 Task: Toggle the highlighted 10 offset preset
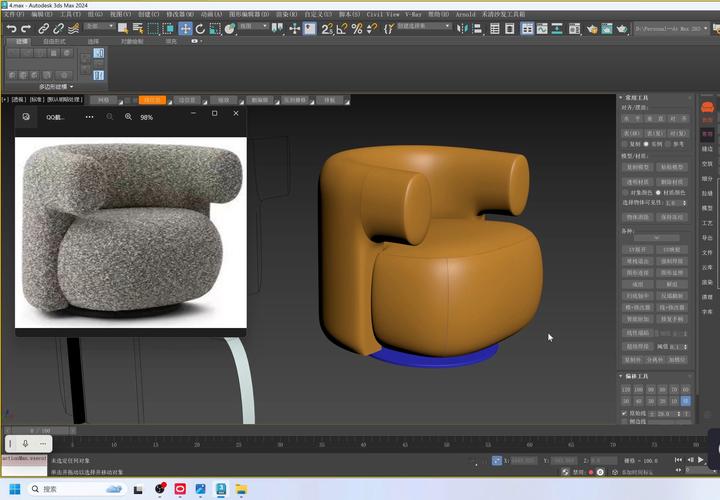pyautogui.click(x=686, y=401)
